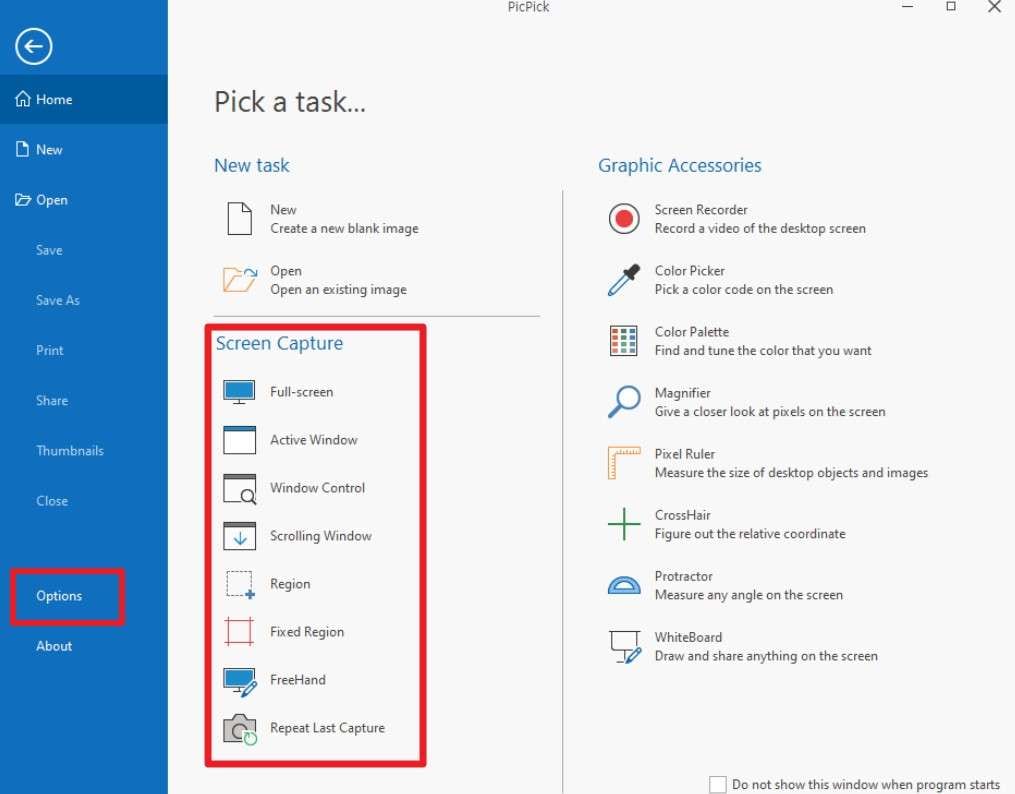This screenshot has width=1015, height=794.
Task: Click the Fixed Region label
Action: 307,632
